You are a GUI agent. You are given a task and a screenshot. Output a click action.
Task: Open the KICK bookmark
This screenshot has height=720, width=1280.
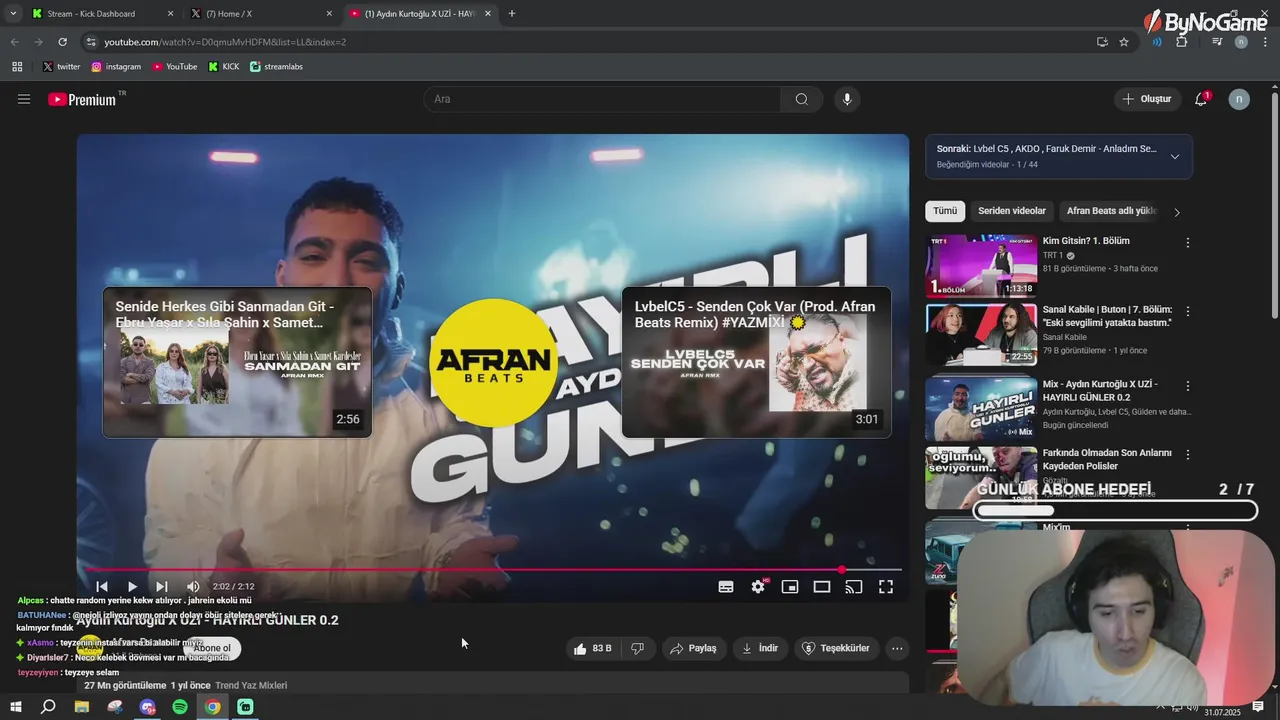(x=224, y=67)
